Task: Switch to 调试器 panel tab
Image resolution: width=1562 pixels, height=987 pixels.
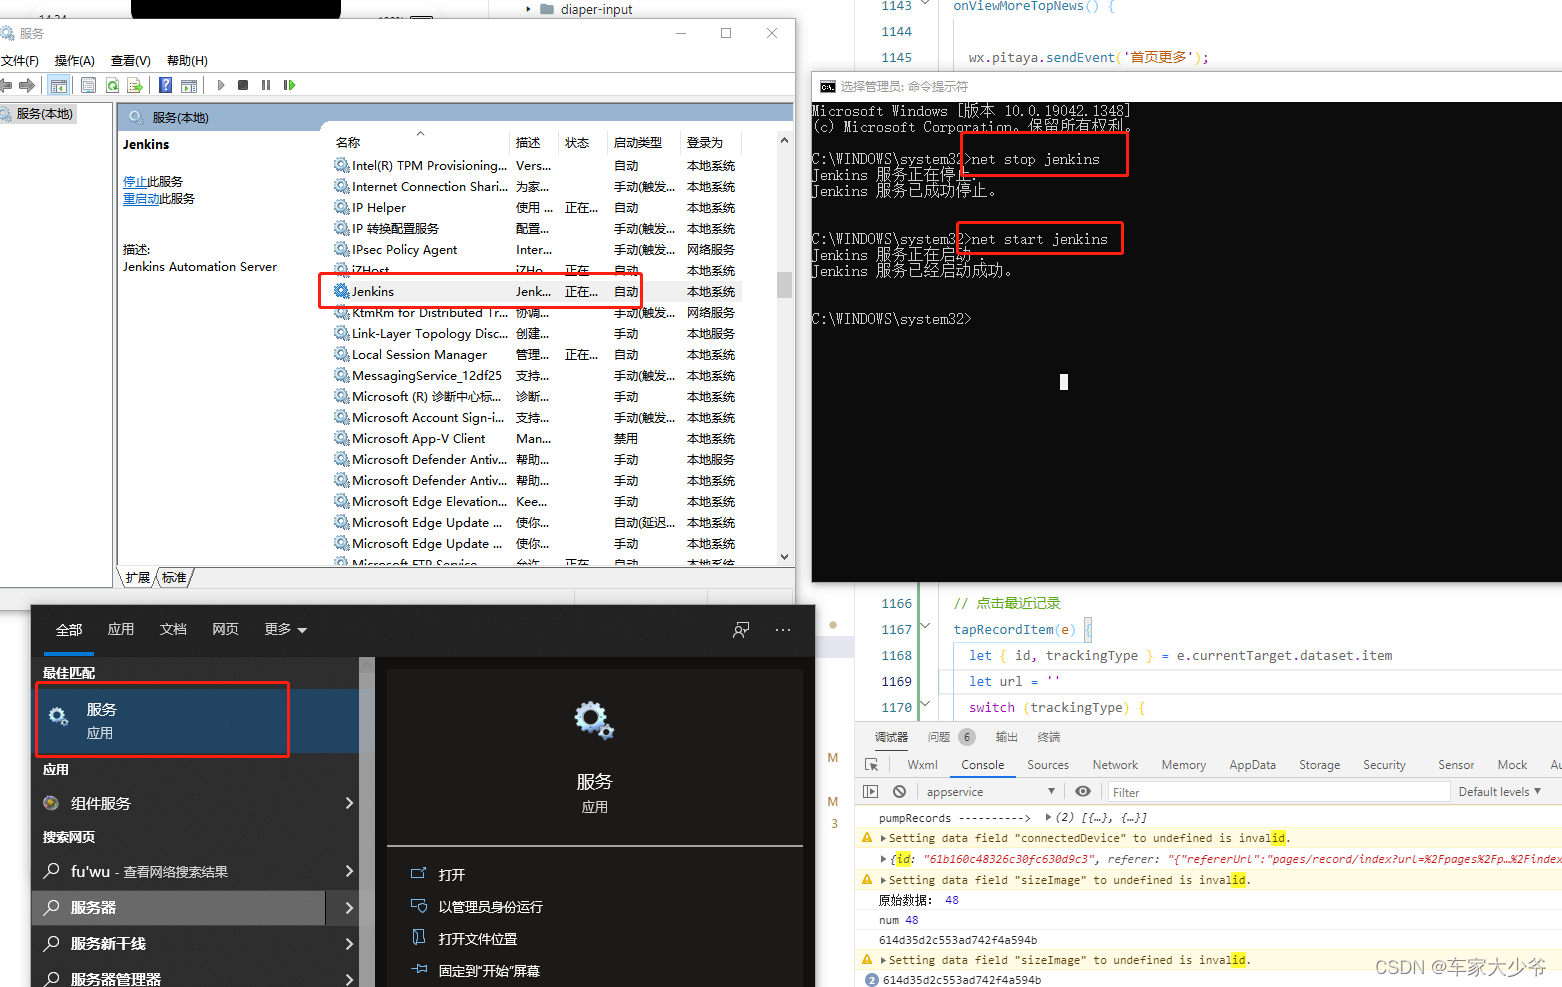Action: pyautogui.click(x=891, y=737)
